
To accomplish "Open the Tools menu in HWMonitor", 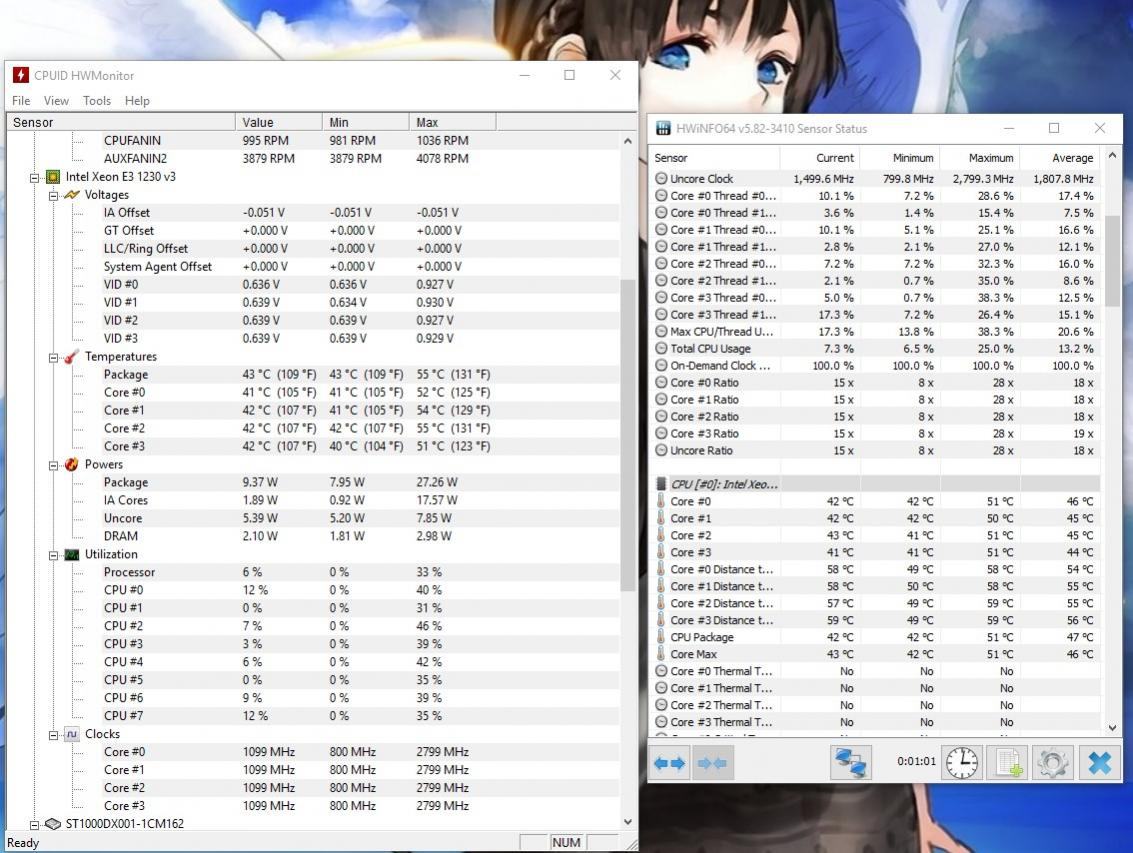I will pos(97,100).
